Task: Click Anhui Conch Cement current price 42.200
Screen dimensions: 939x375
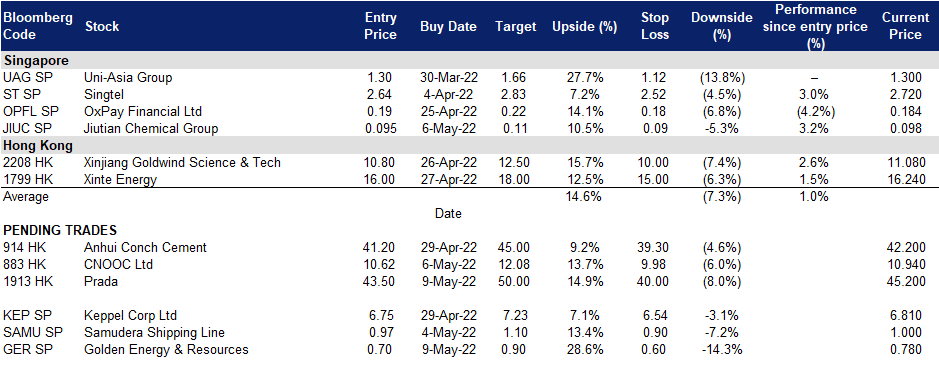Action: tap(906, 247)
